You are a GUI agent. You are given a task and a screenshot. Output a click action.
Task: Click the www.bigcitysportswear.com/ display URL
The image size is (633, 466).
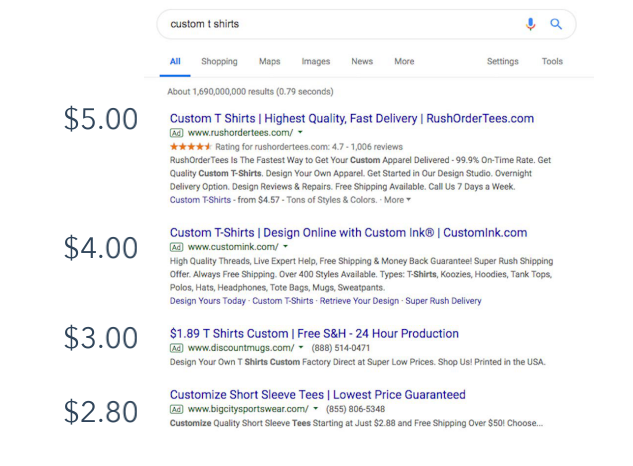[x=248, y=409]
